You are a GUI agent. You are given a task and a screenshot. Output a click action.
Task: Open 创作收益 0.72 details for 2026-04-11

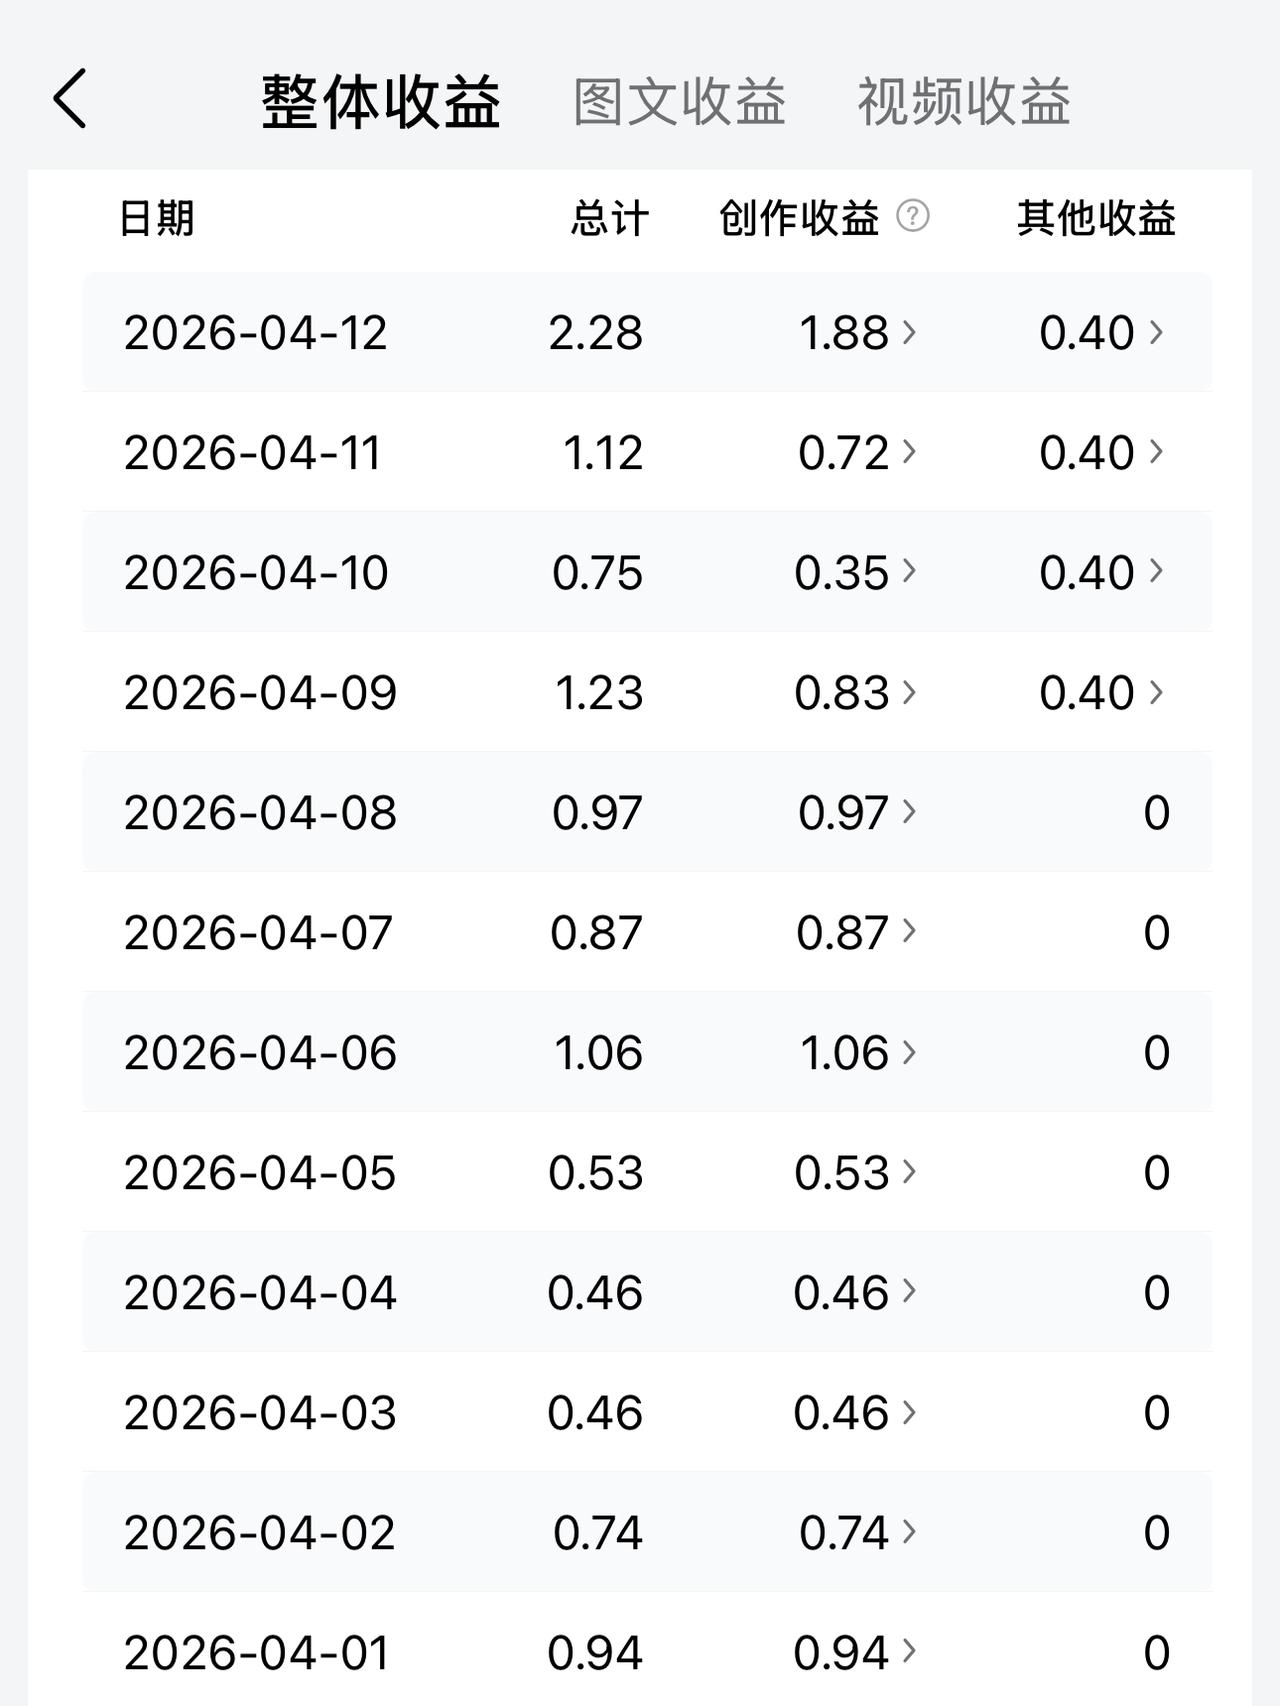[858, 452]
